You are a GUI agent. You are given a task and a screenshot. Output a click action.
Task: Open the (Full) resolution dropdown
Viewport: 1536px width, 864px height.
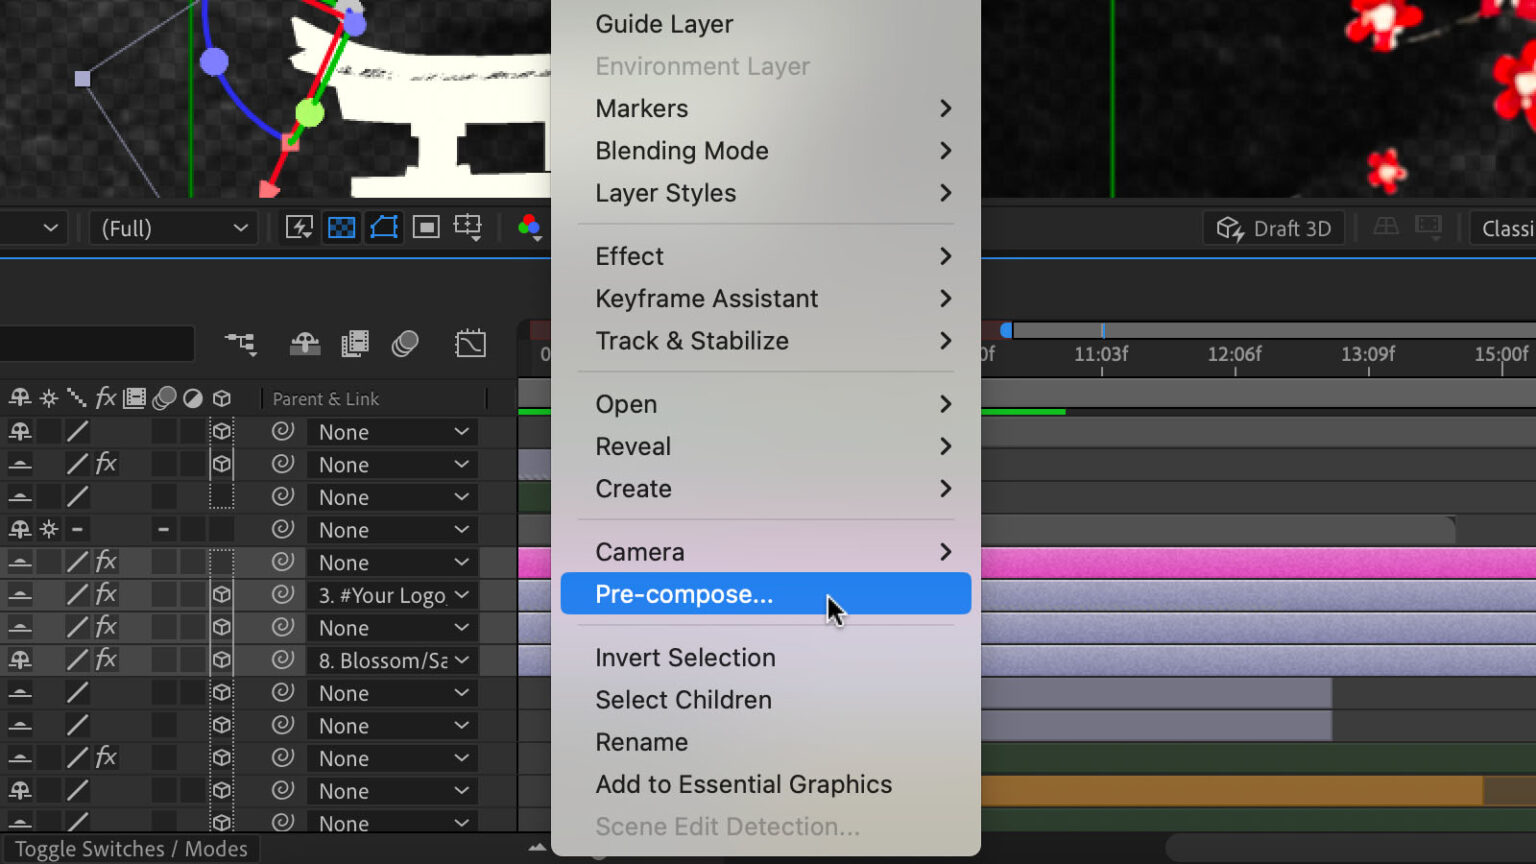173,227
